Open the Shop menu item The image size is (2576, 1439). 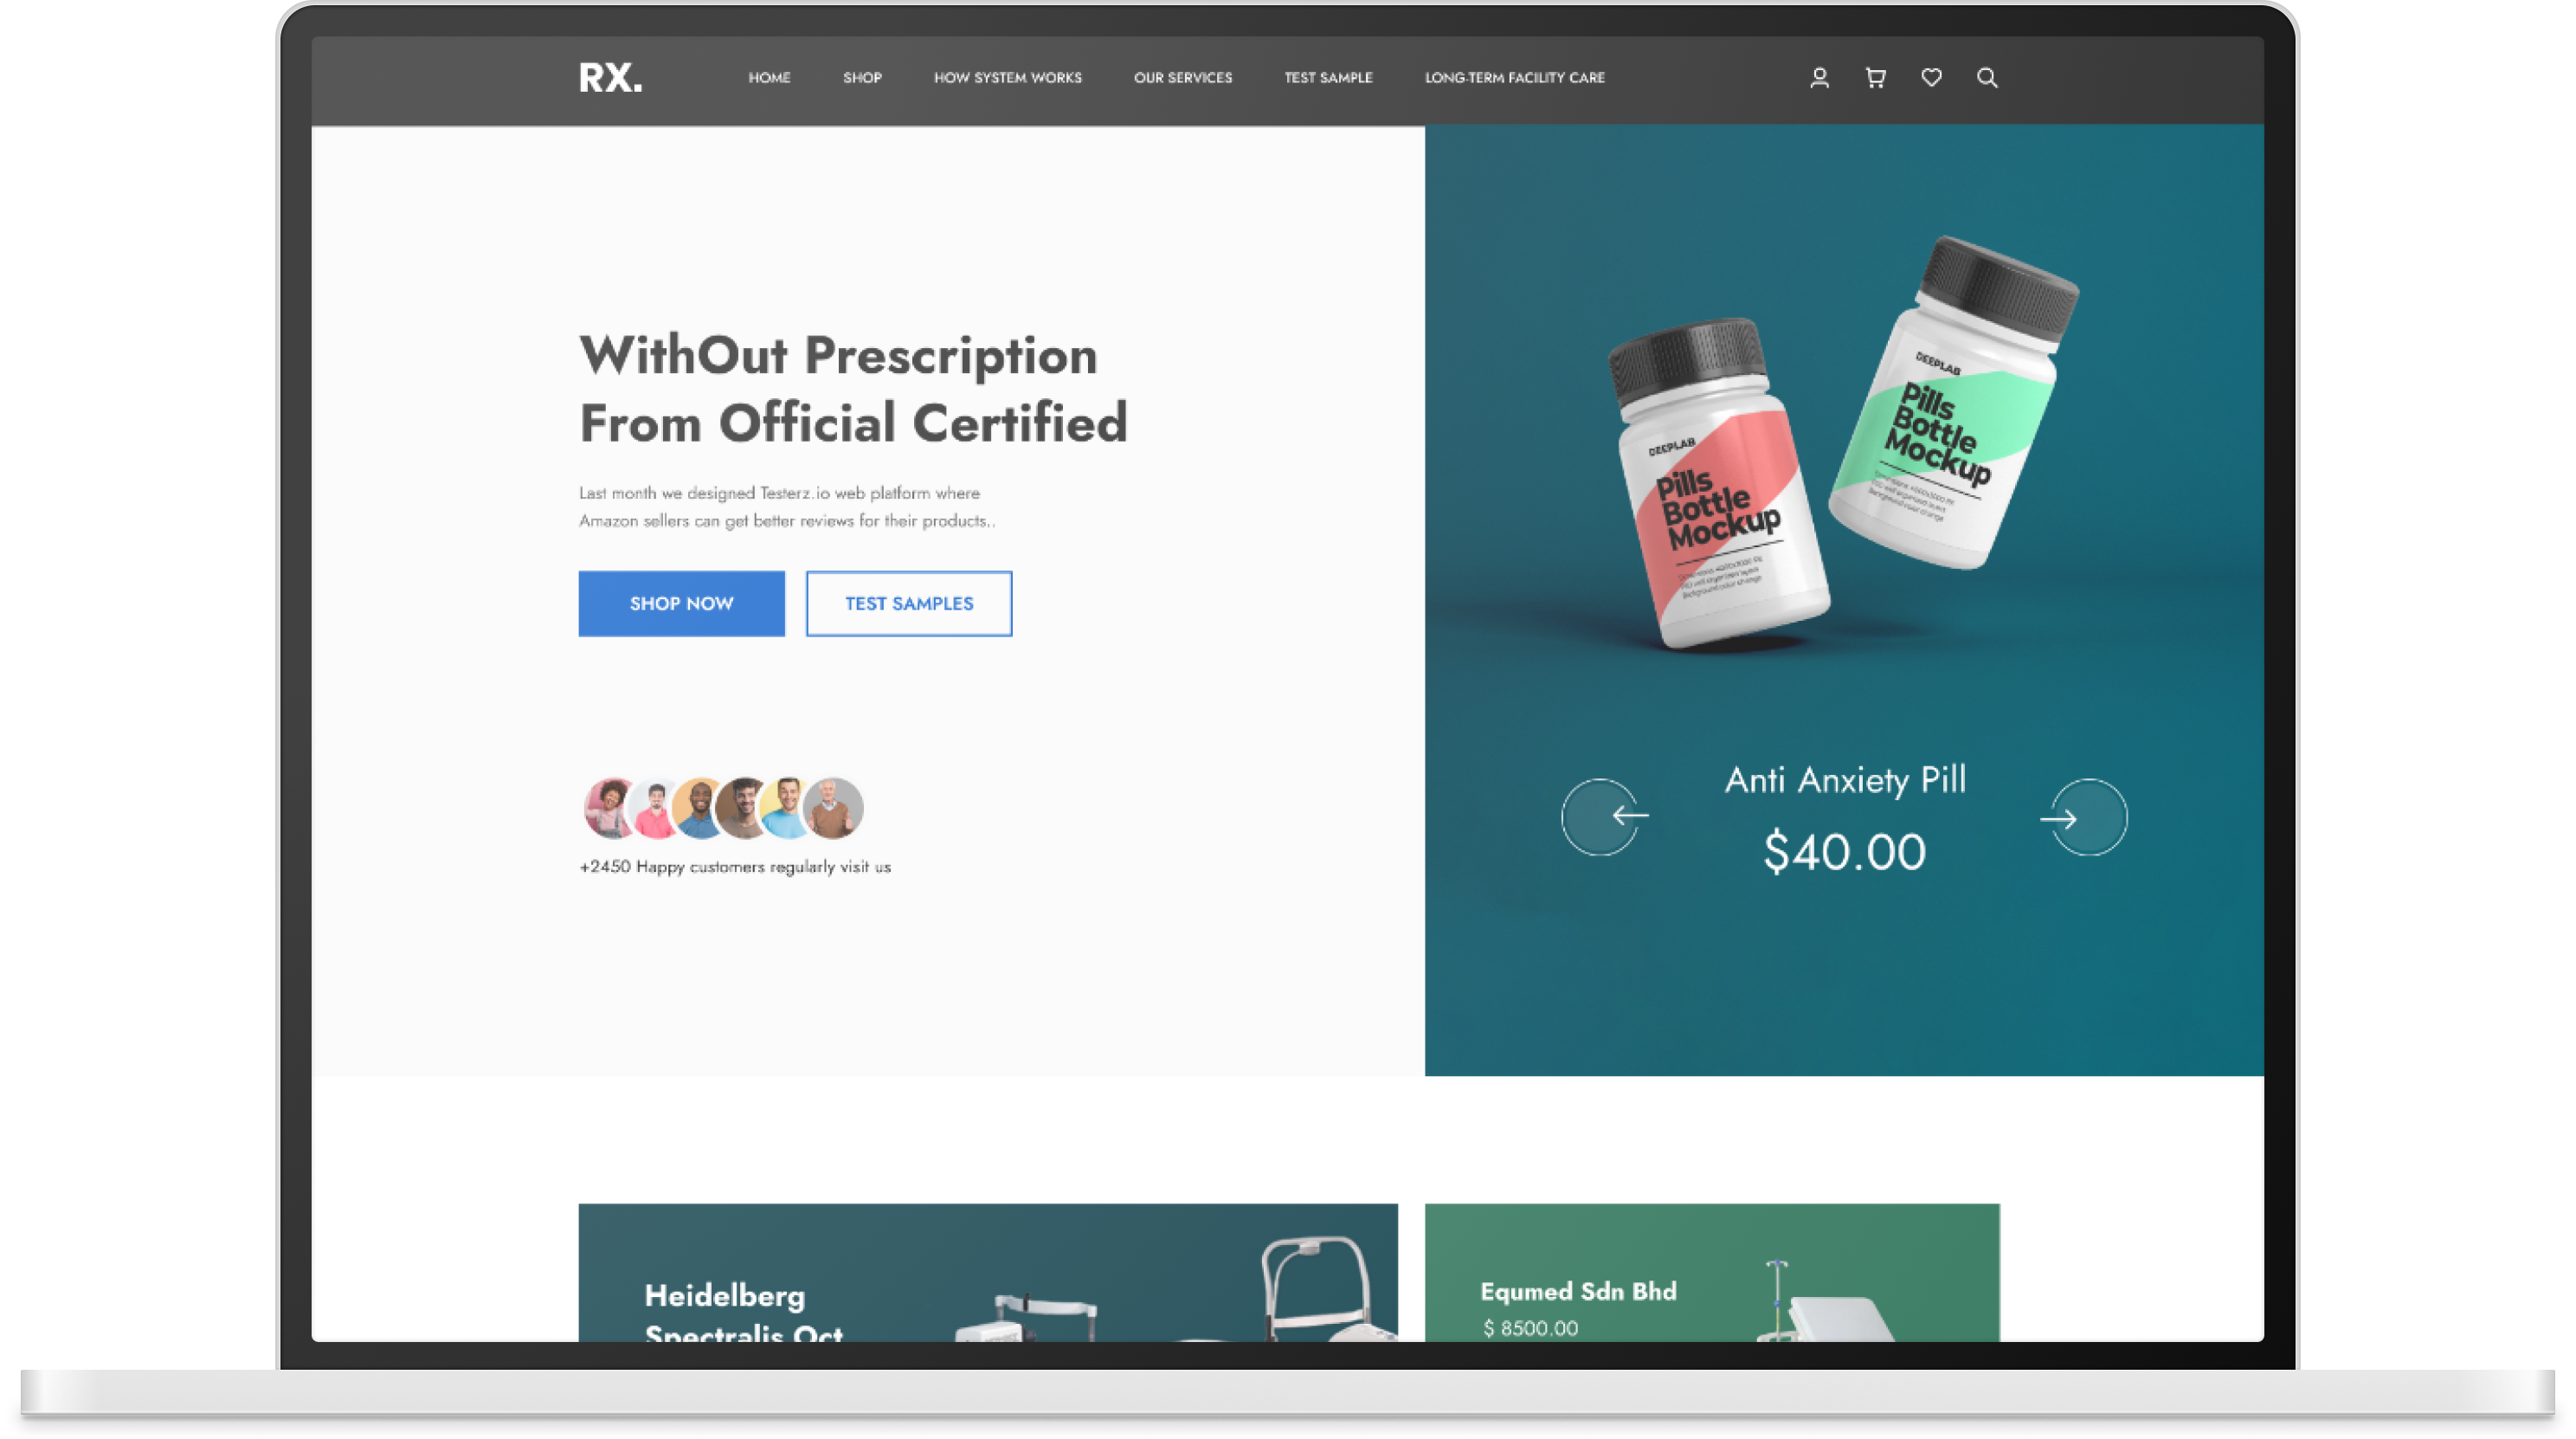click(x=862, y=78)
